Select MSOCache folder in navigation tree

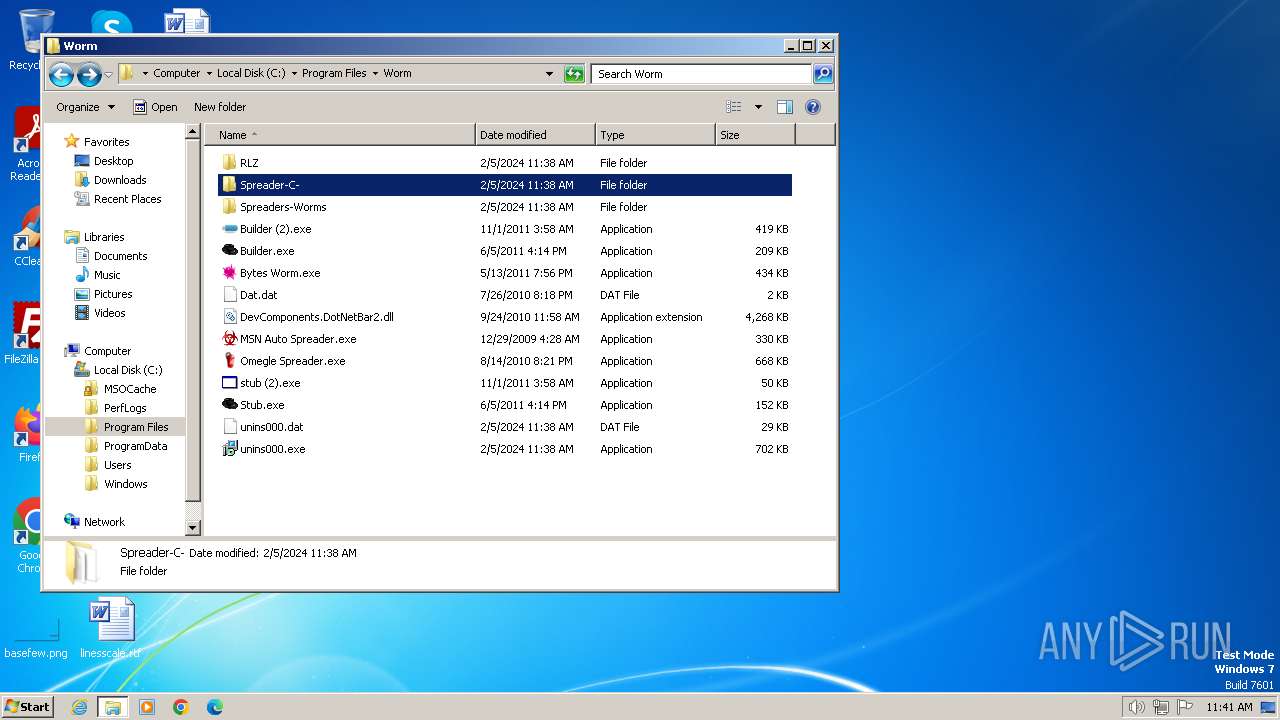(130, 389)
